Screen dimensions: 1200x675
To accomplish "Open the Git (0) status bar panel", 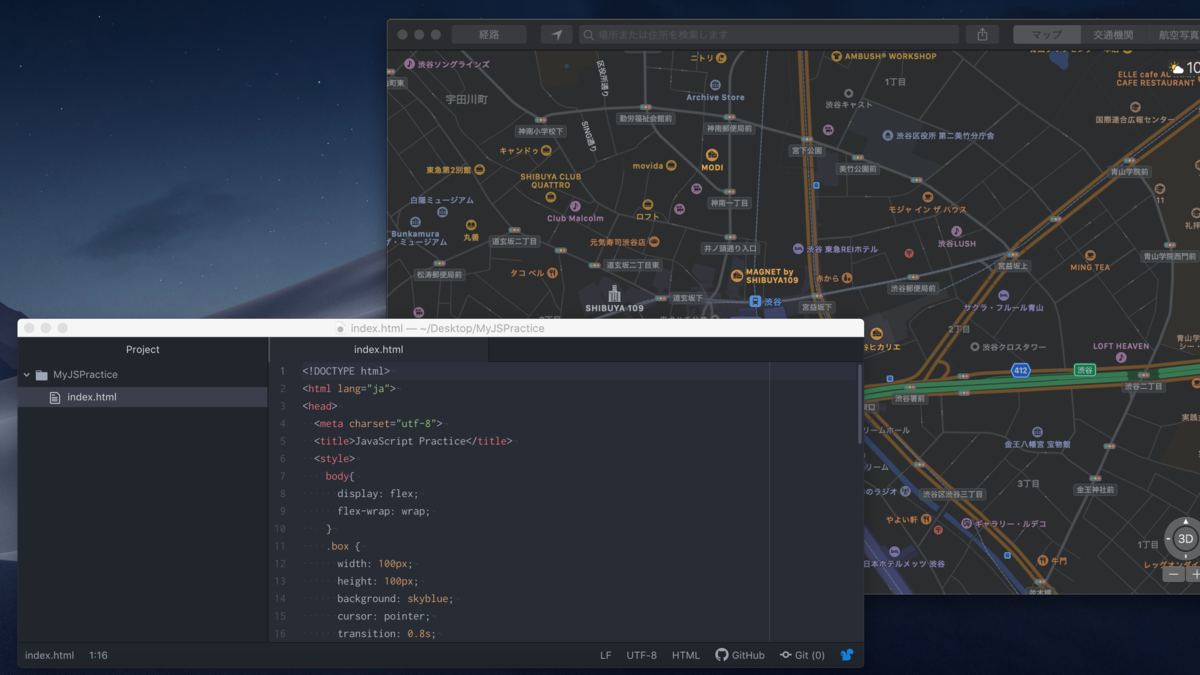I will (x=803, y=655).
